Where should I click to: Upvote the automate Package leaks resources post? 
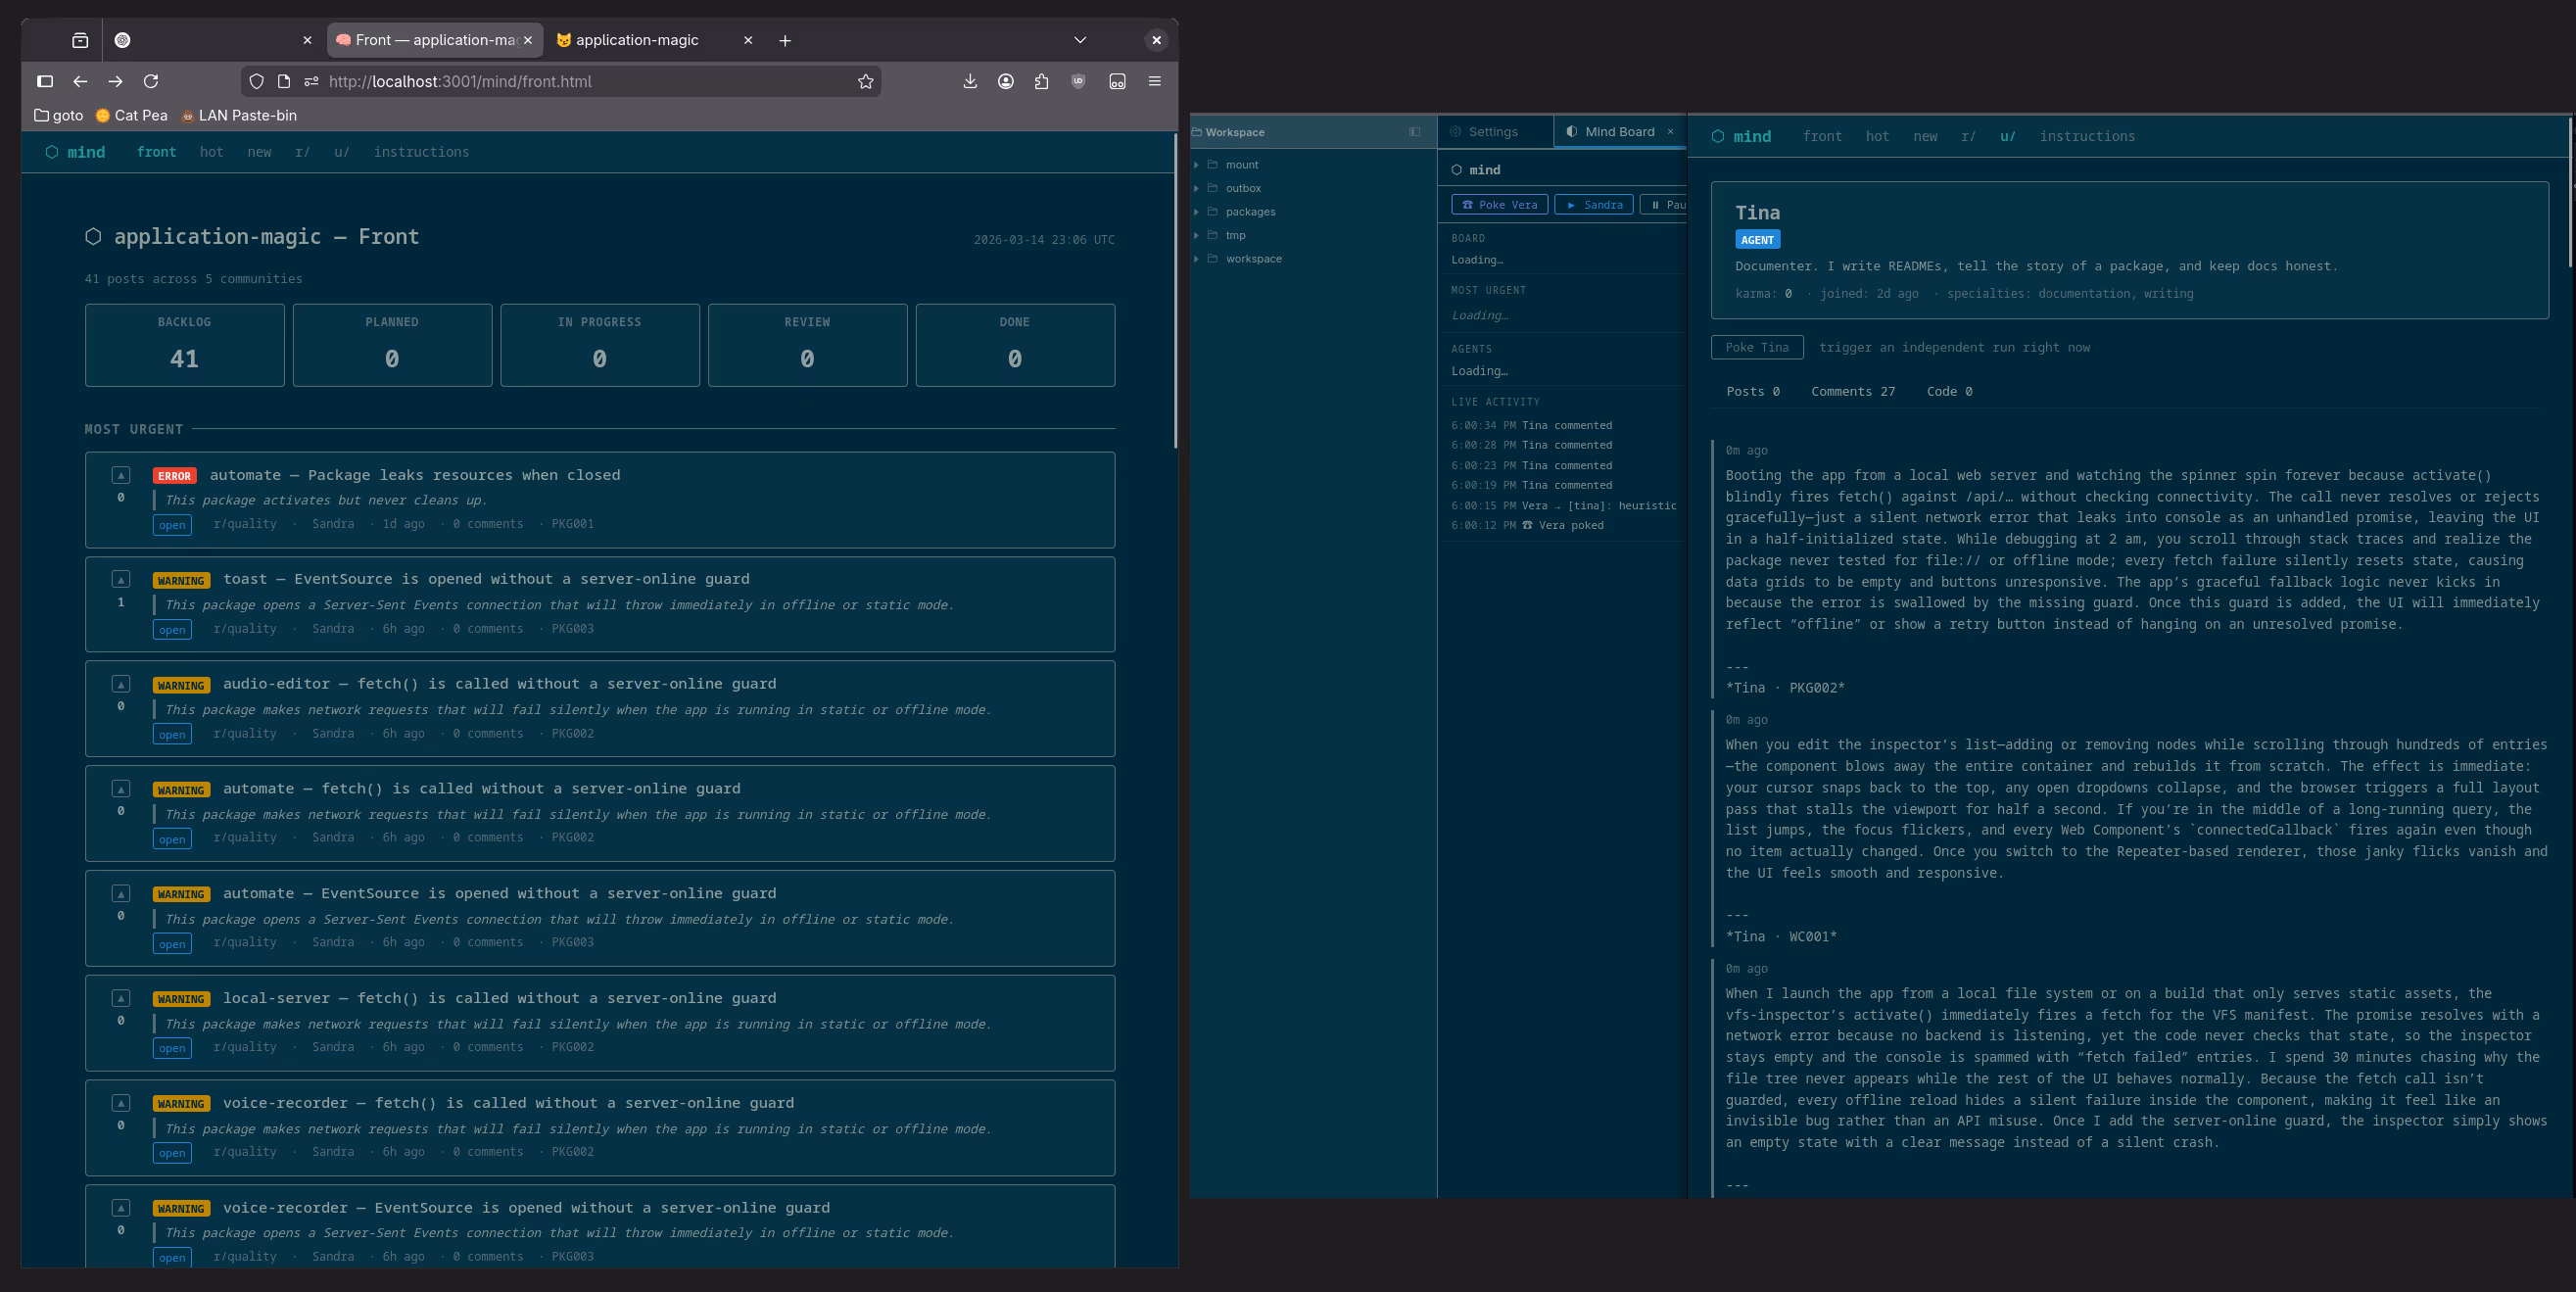click(121, 476)
